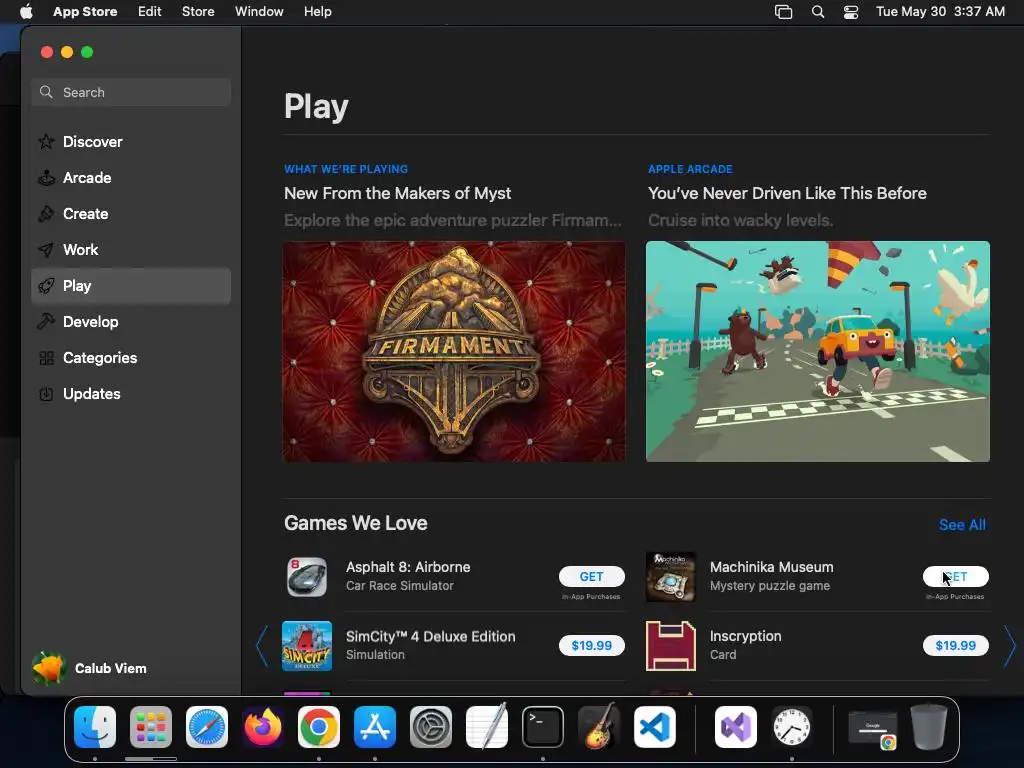The width and height of the screenshot is (1024, 768).
Task: Select the Create paintbrush icon
Action: pyautogui.click(x=46, y=214)
